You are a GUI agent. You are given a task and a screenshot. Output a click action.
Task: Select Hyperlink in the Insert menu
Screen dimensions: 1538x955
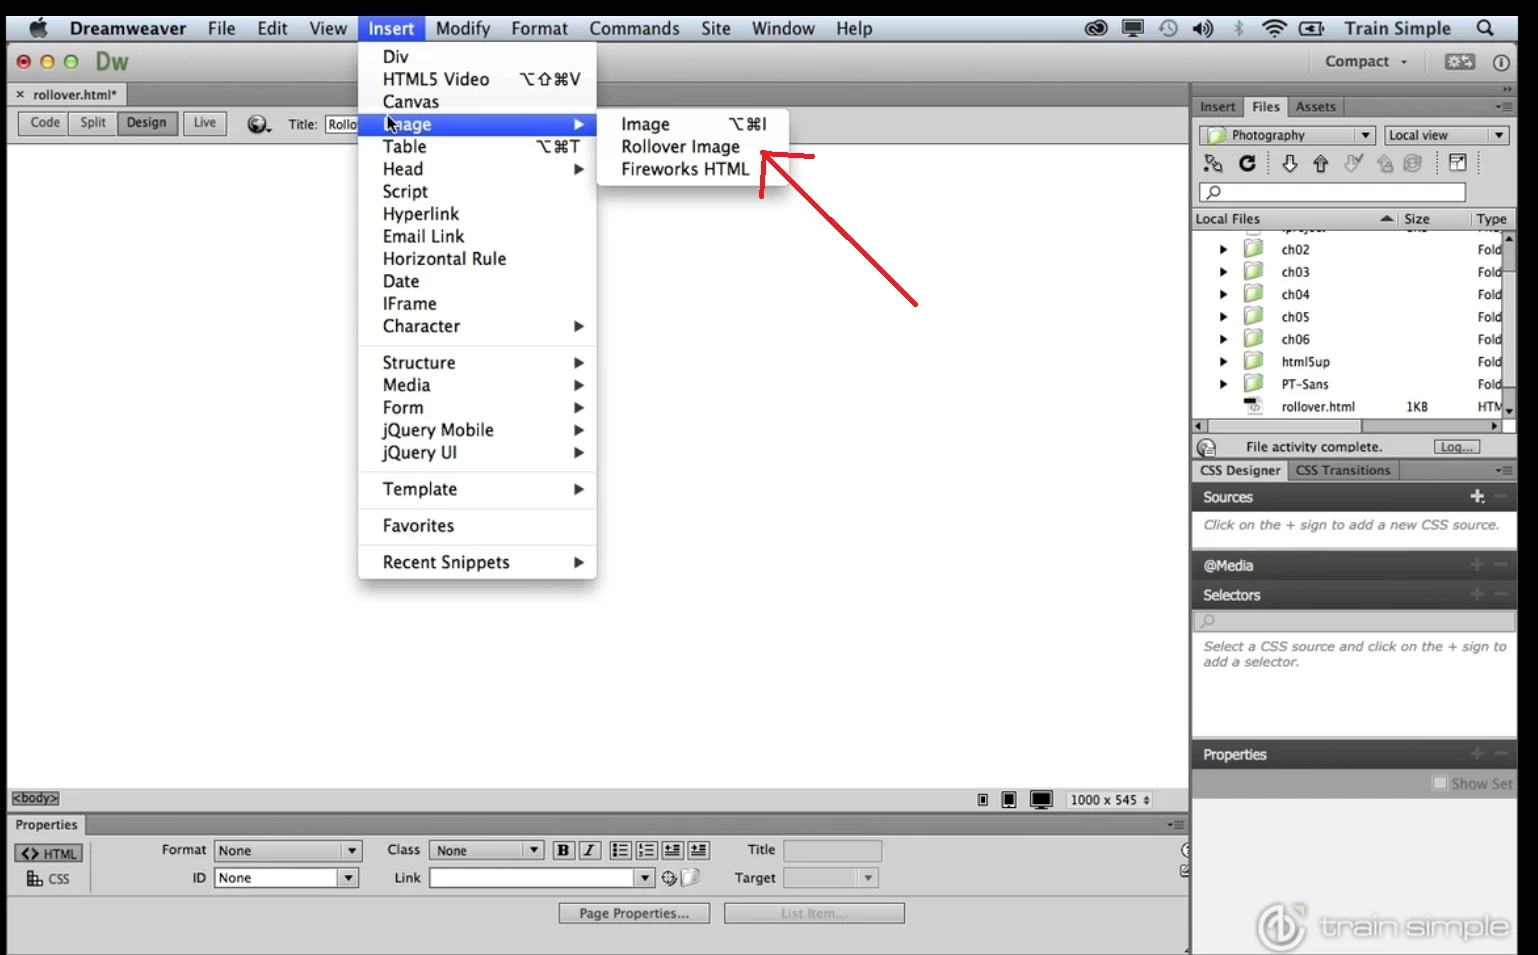(x=477, y=214)
